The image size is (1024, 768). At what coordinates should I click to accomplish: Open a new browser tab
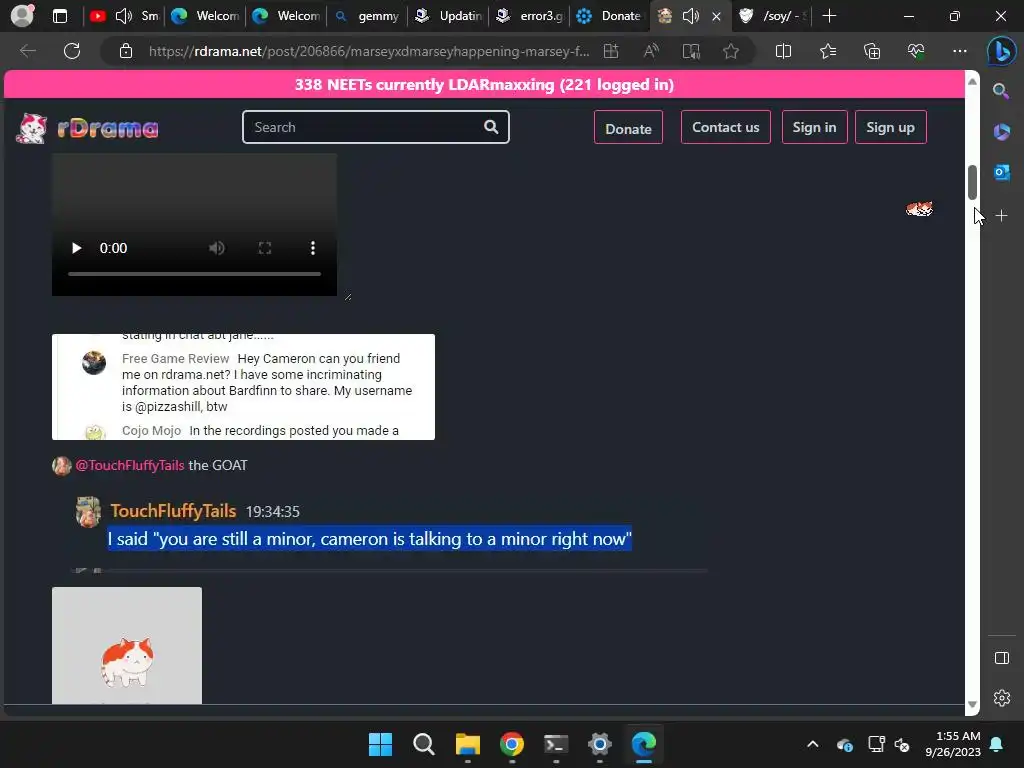[829, 16]
